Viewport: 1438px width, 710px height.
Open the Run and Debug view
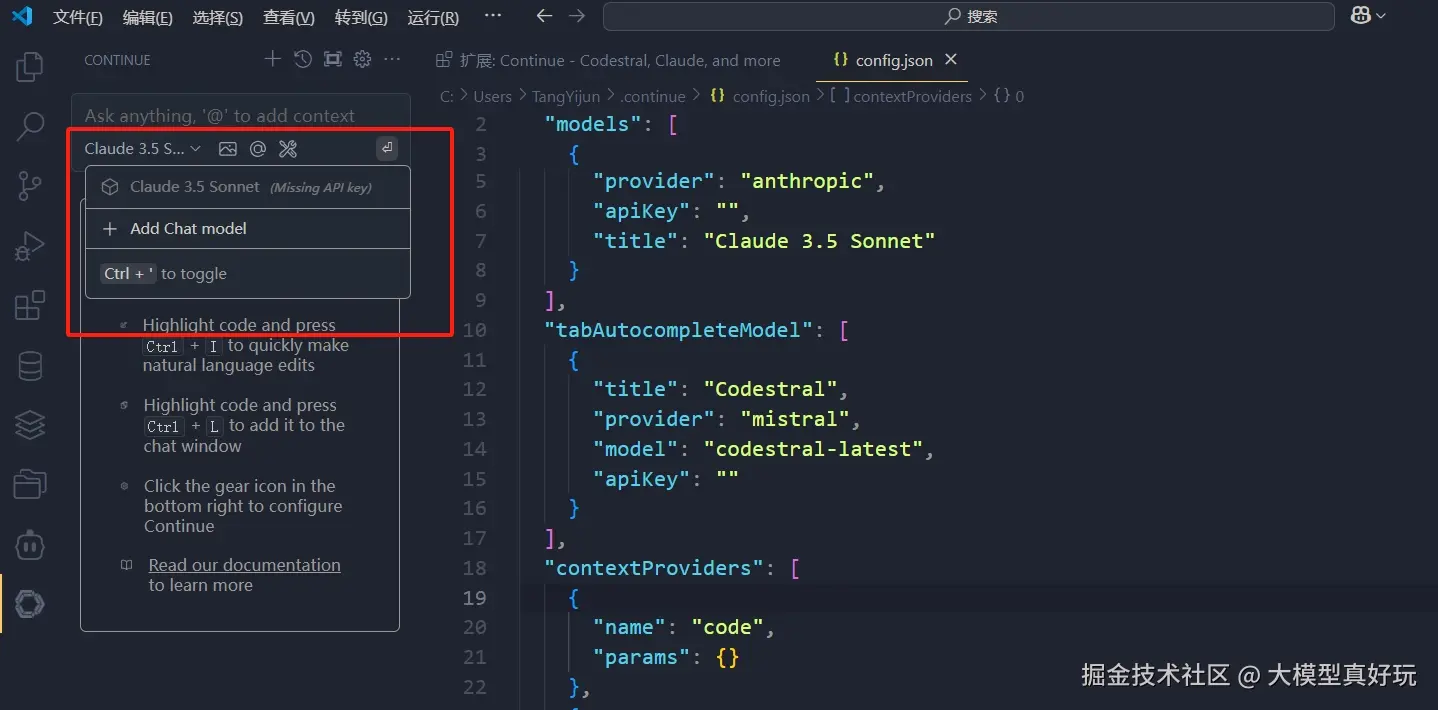pos(30,245)
